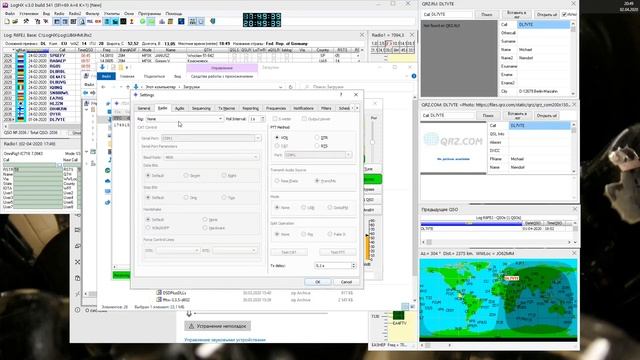Click the OneDrive cloud icon in Explorer sidebar
Viewport: 640px width, 360px height.
point(108,181)
